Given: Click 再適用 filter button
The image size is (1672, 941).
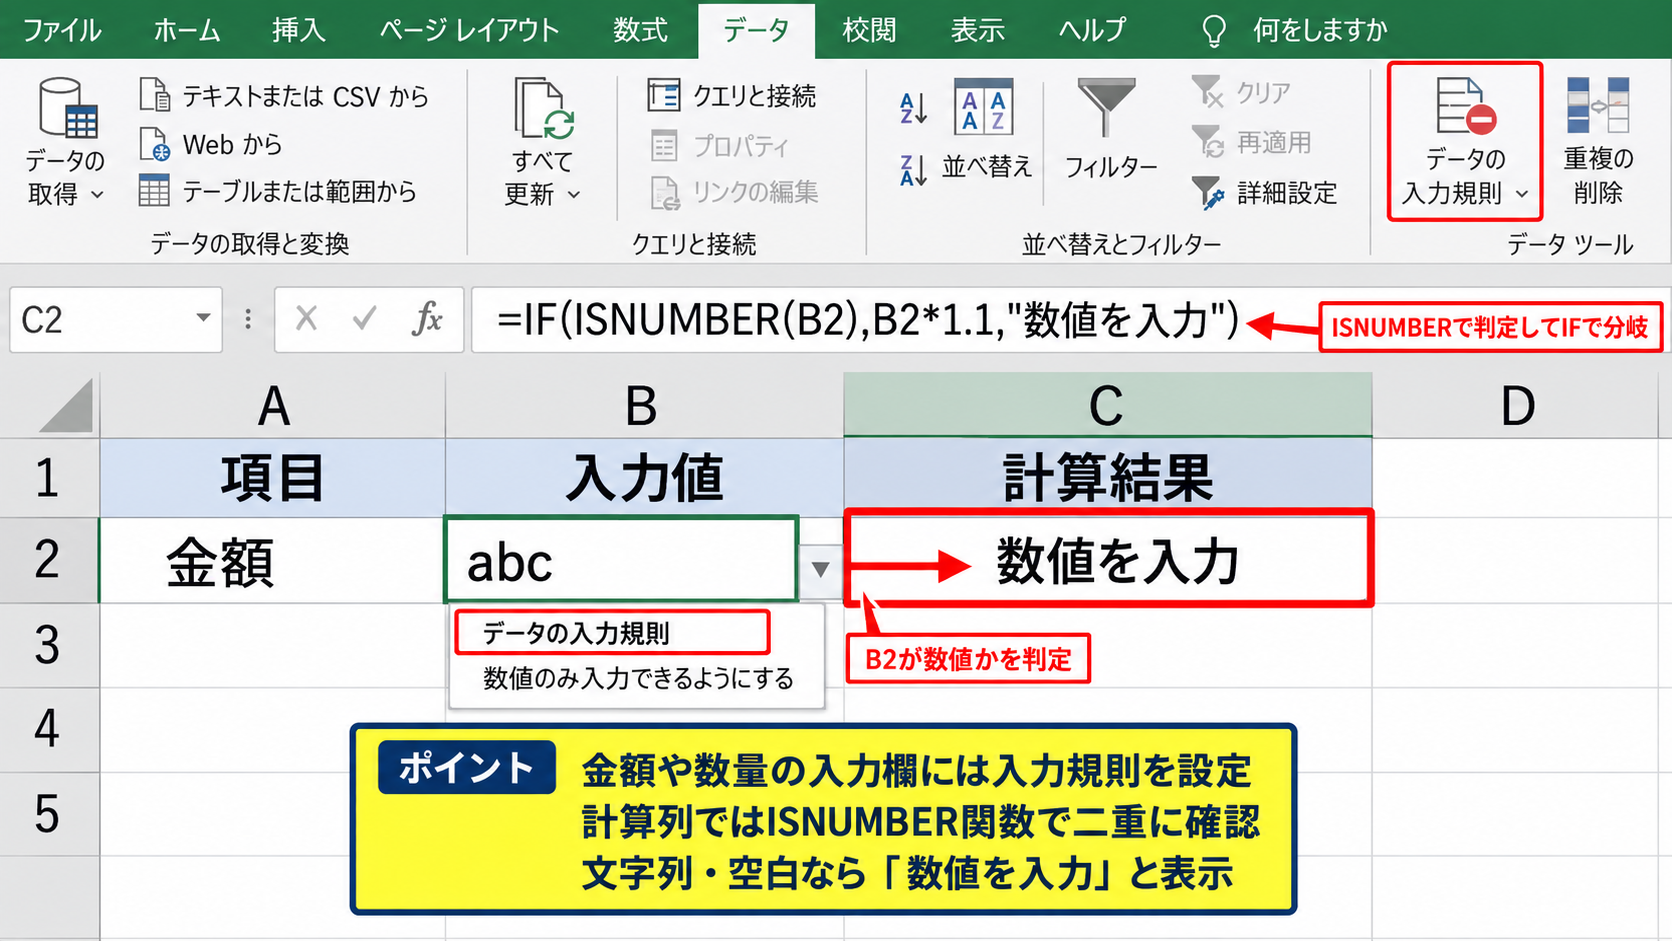Looking at the screenshot, I should coord(1251,142).
